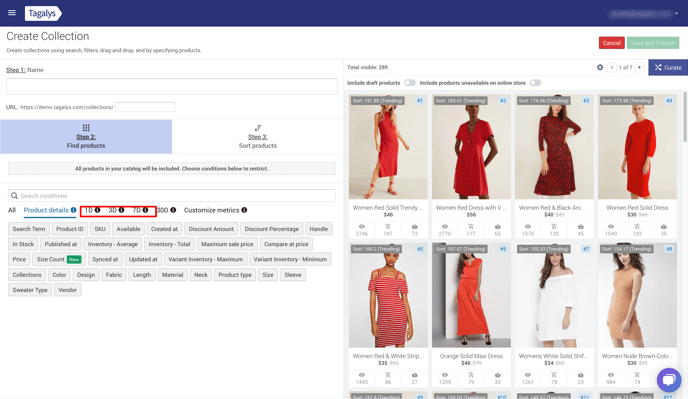Select the Product details tab
Screen dimensions: 688x399
pos(46,210)
